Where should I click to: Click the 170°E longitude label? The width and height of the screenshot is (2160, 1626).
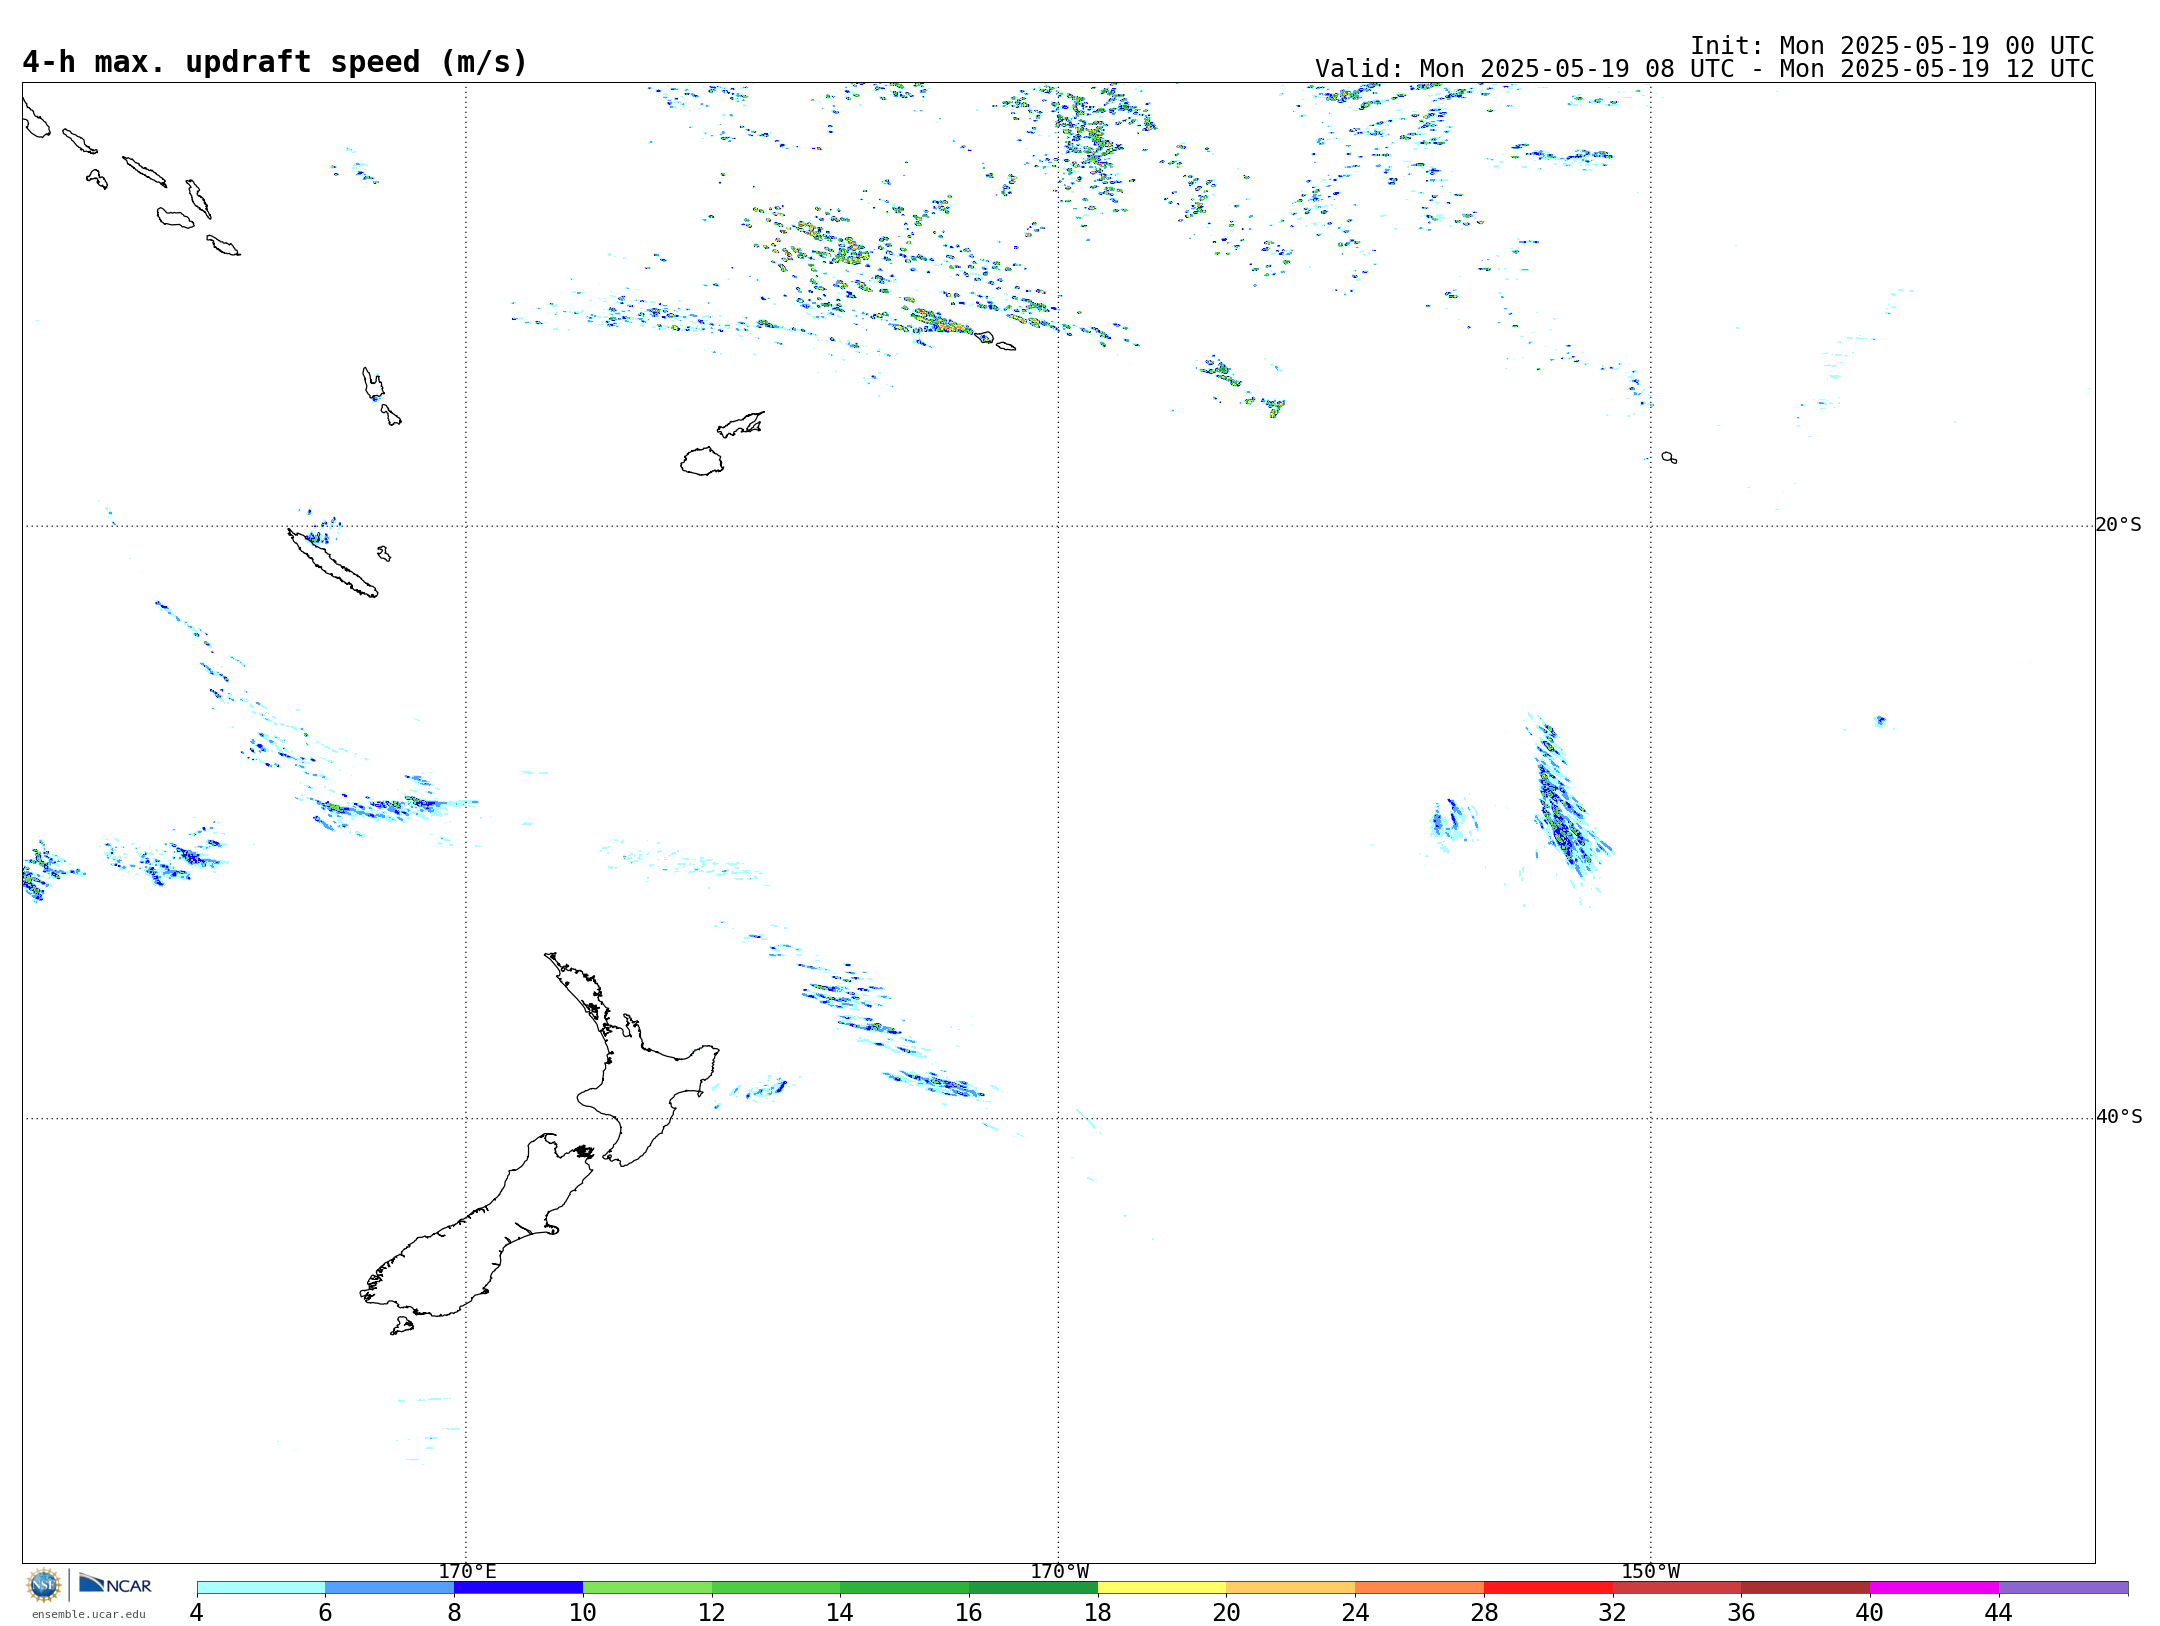467,1572
